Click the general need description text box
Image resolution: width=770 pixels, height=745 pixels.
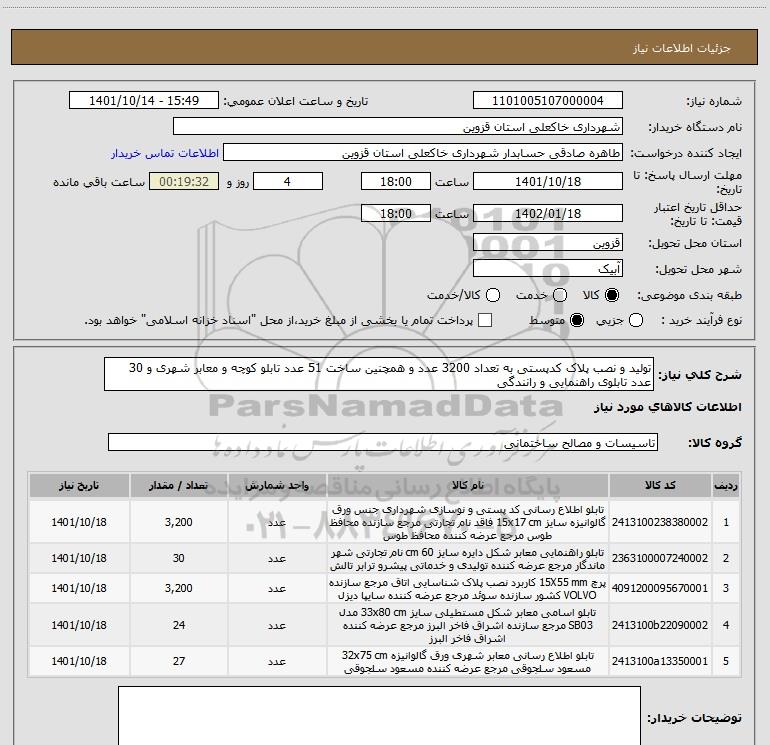pos(379,375)
